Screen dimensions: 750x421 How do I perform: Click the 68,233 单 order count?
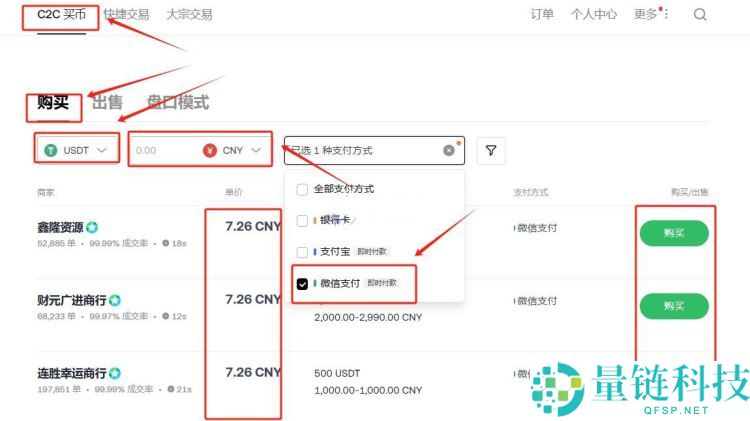[56, 316]
